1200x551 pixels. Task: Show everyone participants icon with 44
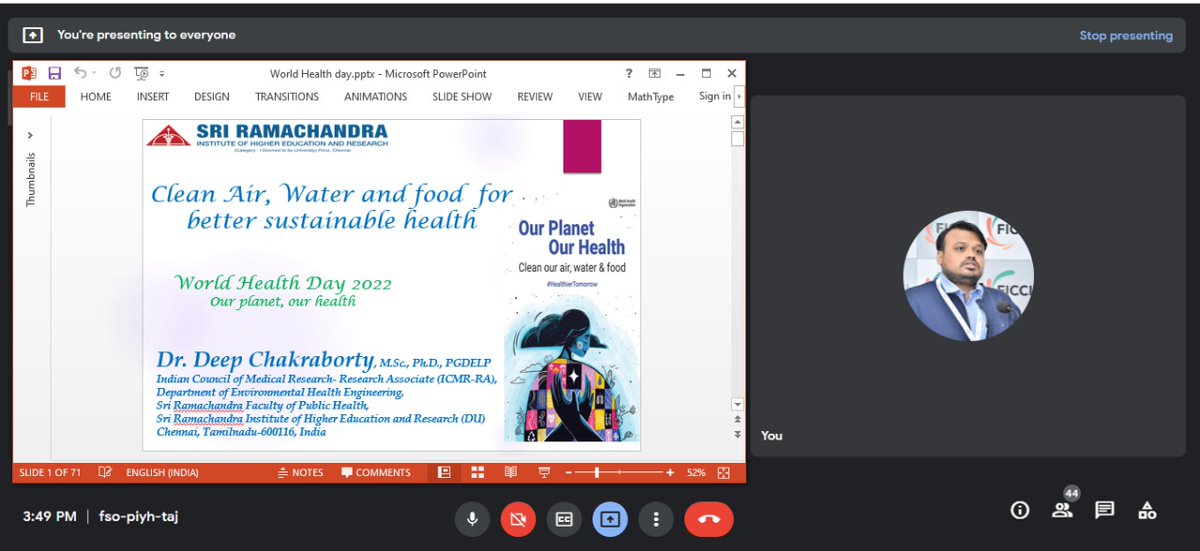coord(1062,510)
